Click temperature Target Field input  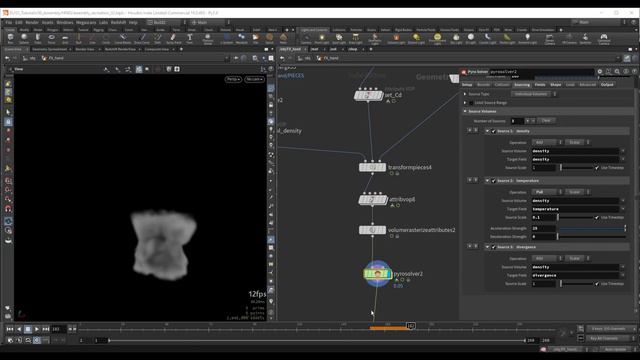(575, 209)
